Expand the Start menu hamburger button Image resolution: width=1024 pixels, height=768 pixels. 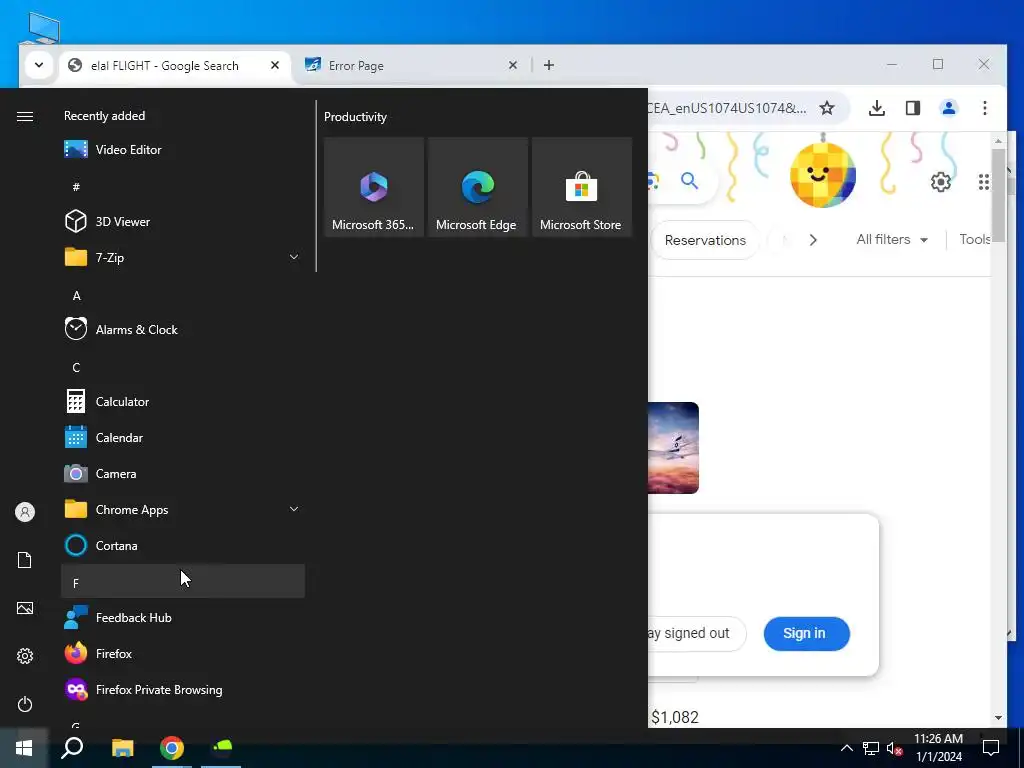click(25, 116)
